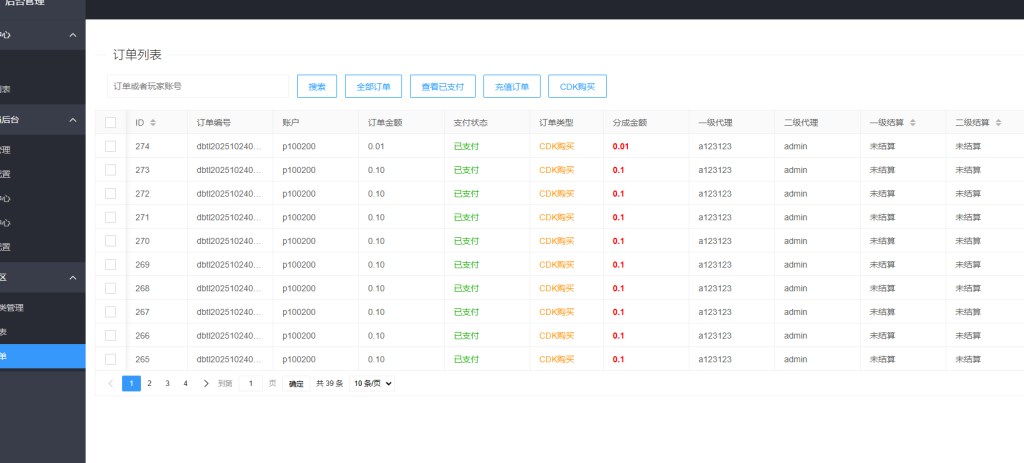The image size is (1024, 463).
Task: Collapse the third sidebar group chevron
Action: 72,277
